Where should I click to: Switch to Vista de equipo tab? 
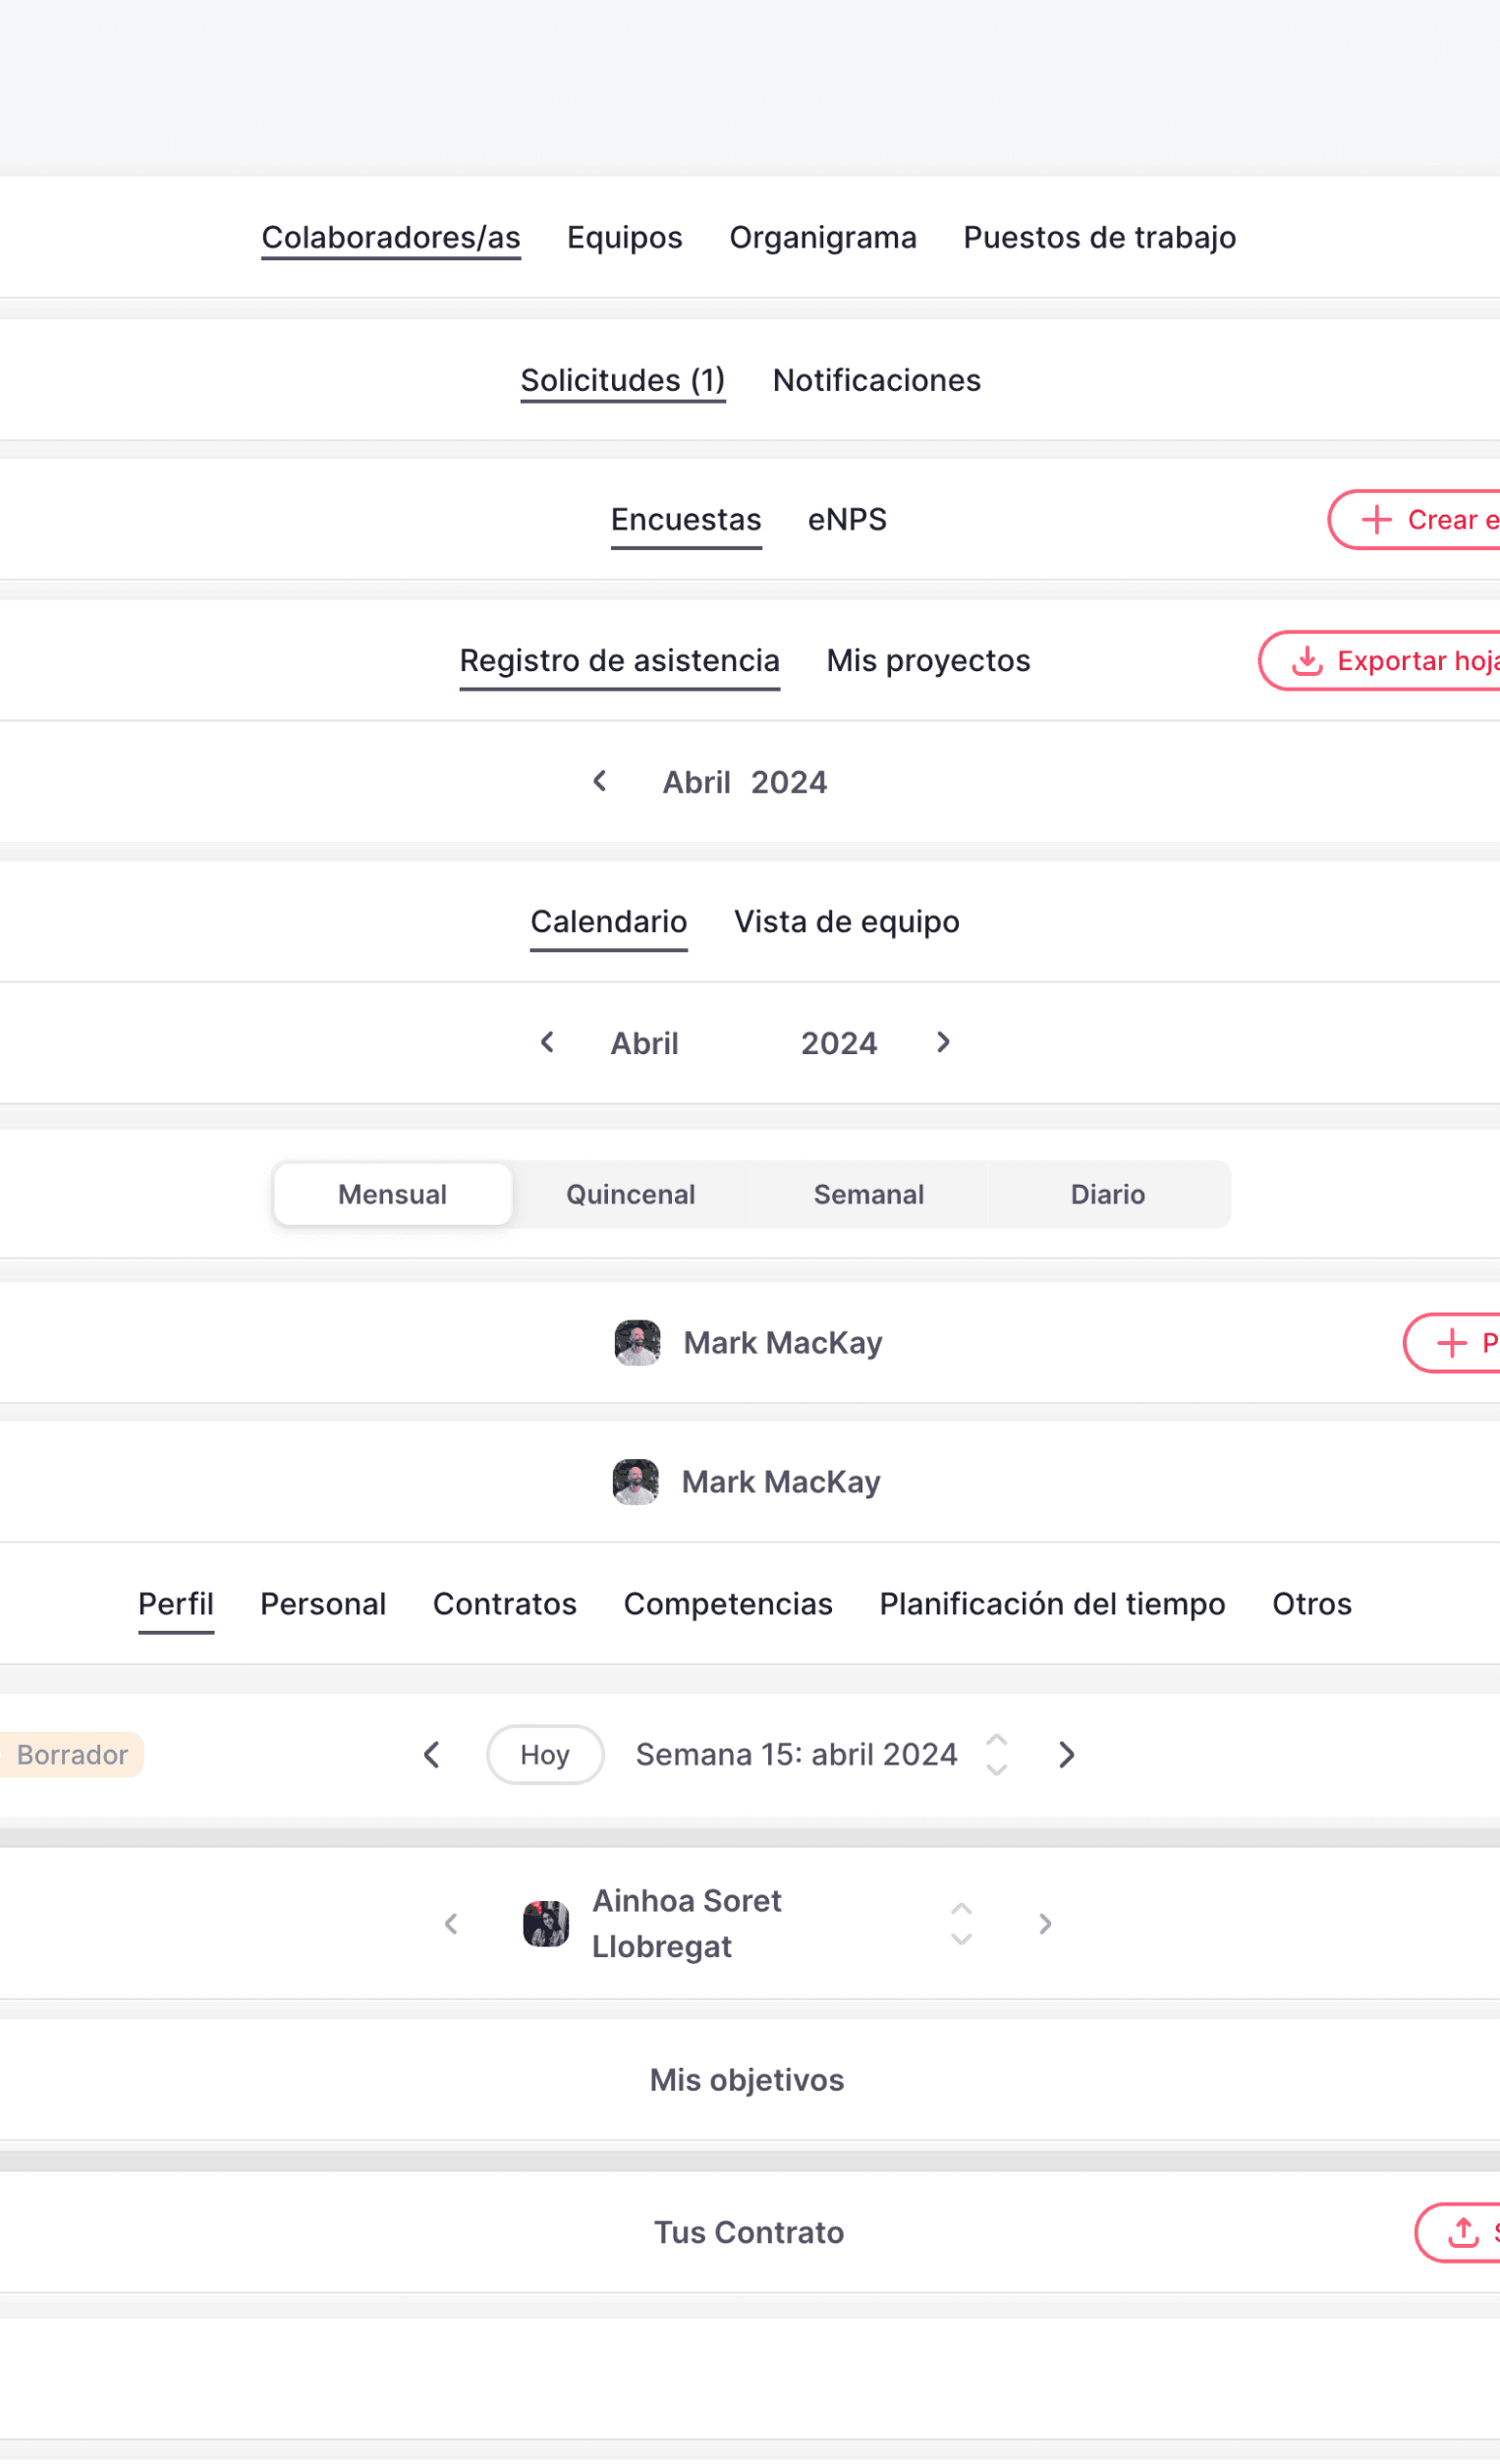point(847,921)
